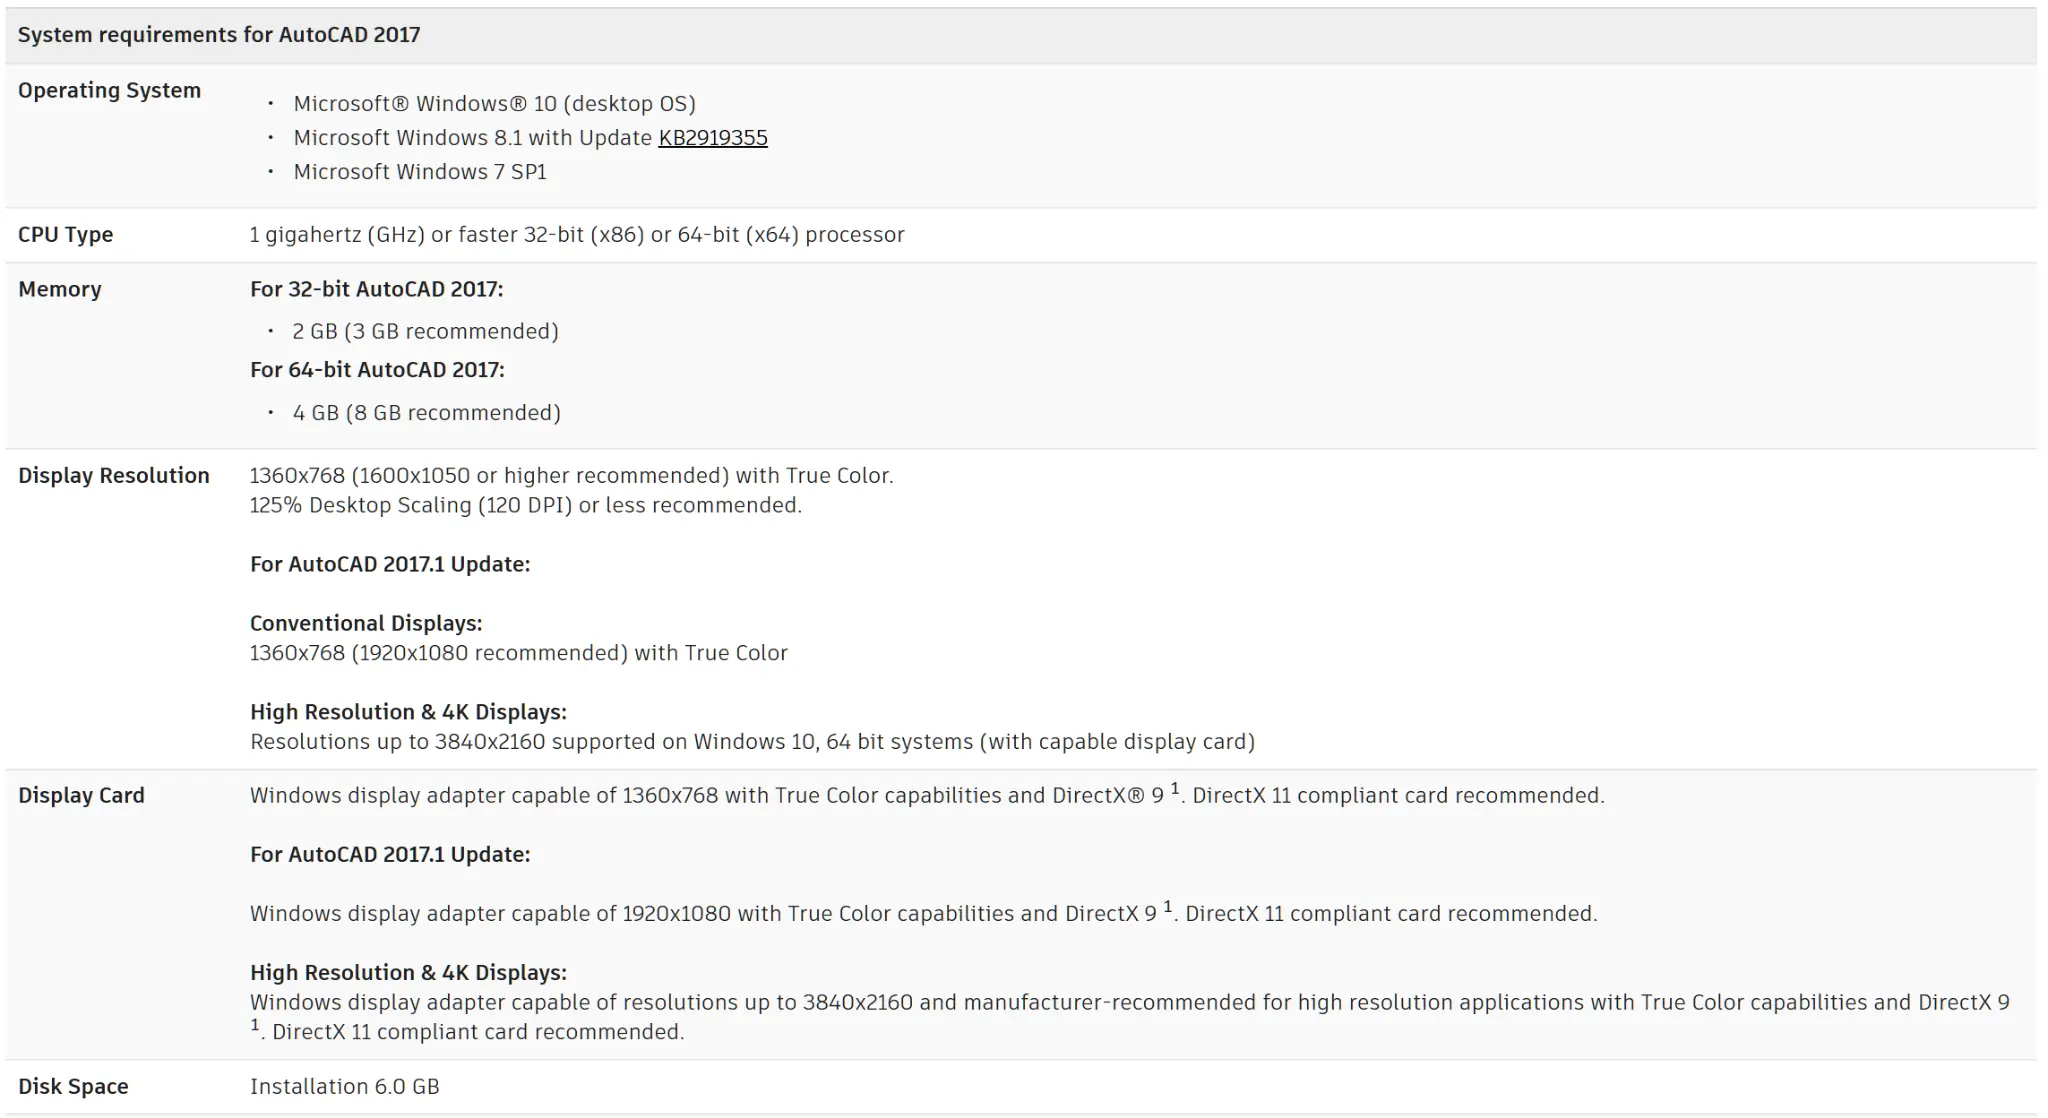
Task: Click the CPU Type row label
Action: [x=65, y=235]
